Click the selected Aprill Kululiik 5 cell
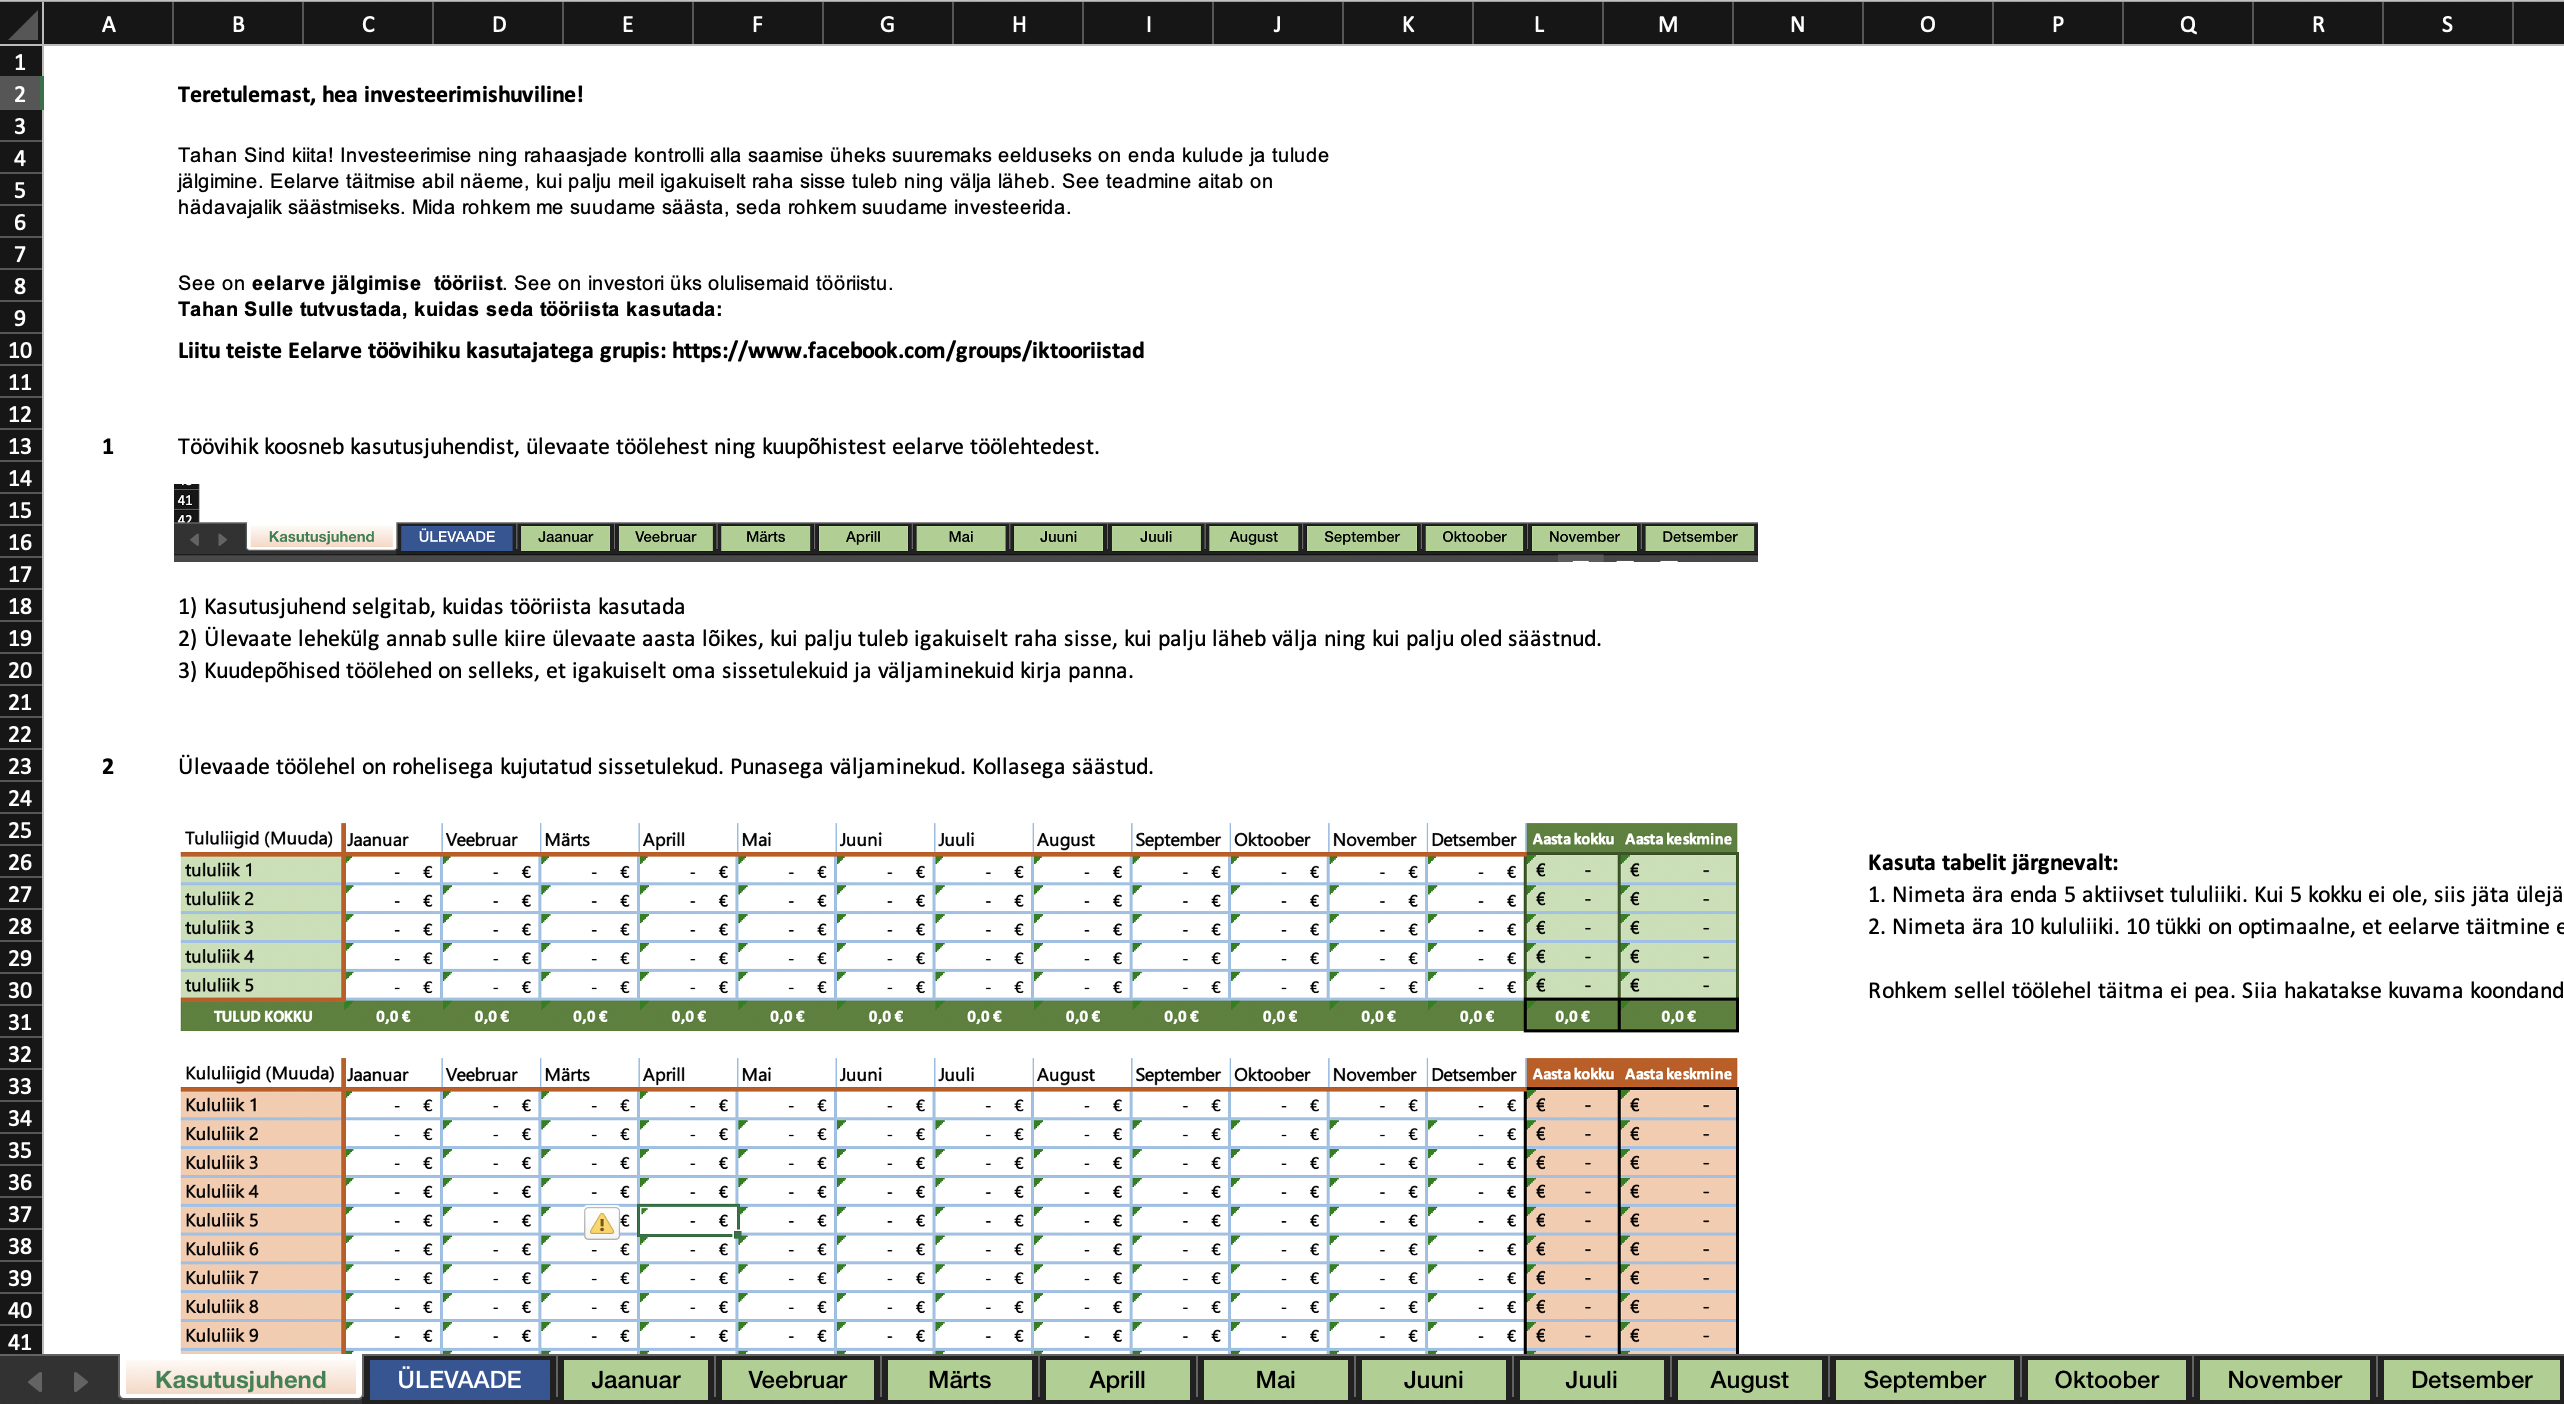This screenshot has width=2564, height=1404. [x=688, y=1220]
